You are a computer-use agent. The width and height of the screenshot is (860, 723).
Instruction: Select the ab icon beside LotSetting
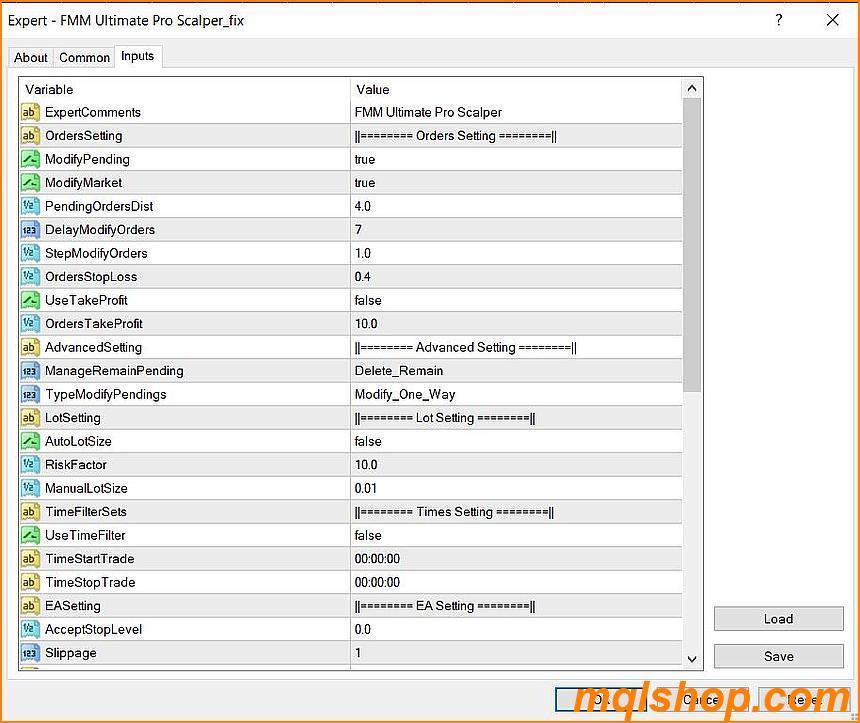pyautogui.click(x=29, y=417)
